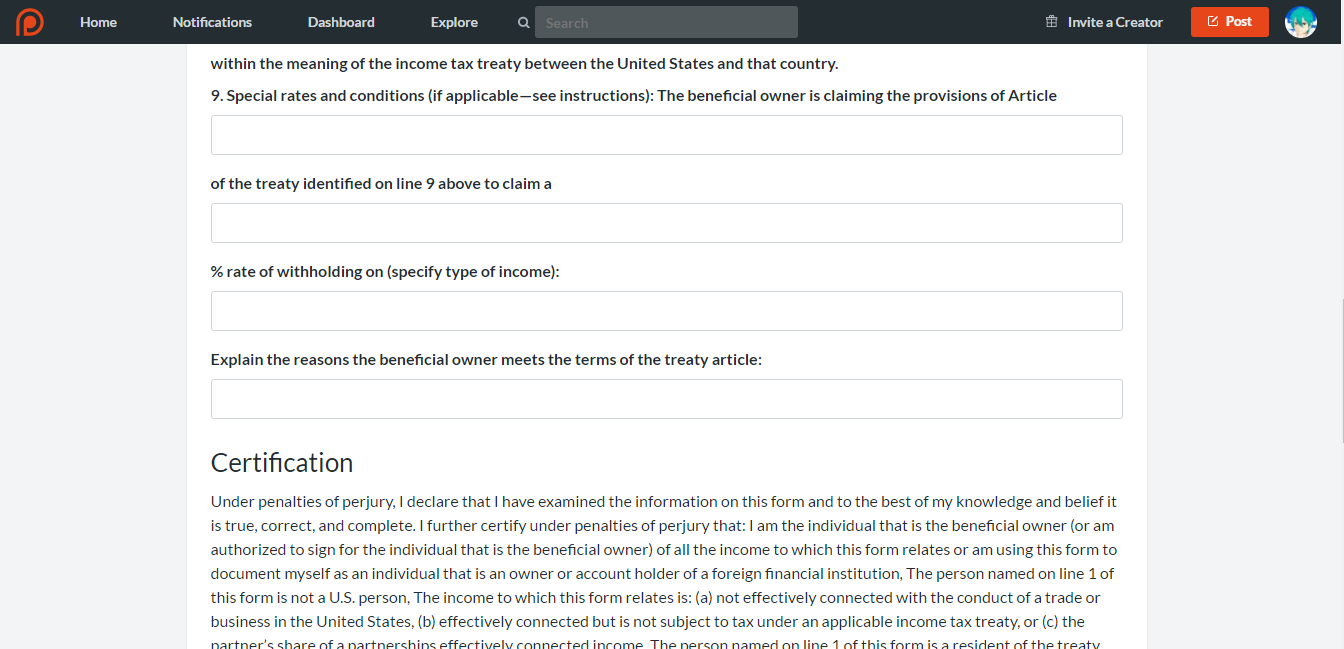This screenshot has height=649, width=1344.
Task: Click the page's vertical scrollbar
Action: pyautogui.click(x=1341, y=370)
